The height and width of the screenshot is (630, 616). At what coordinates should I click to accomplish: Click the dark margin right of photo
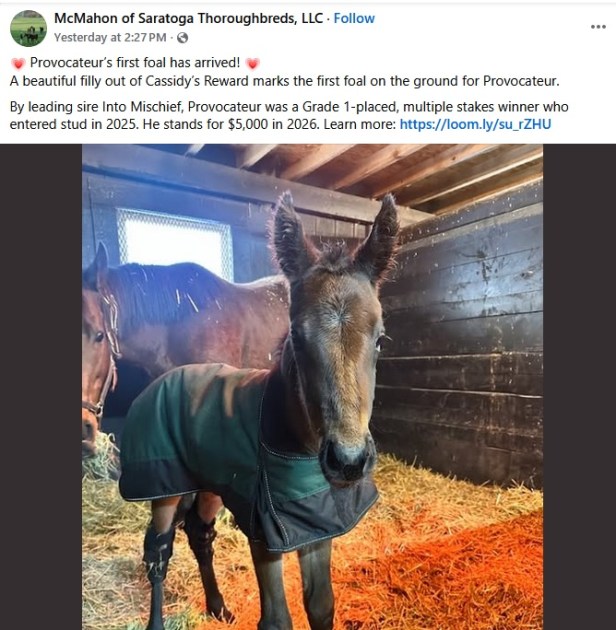point(579,387)
